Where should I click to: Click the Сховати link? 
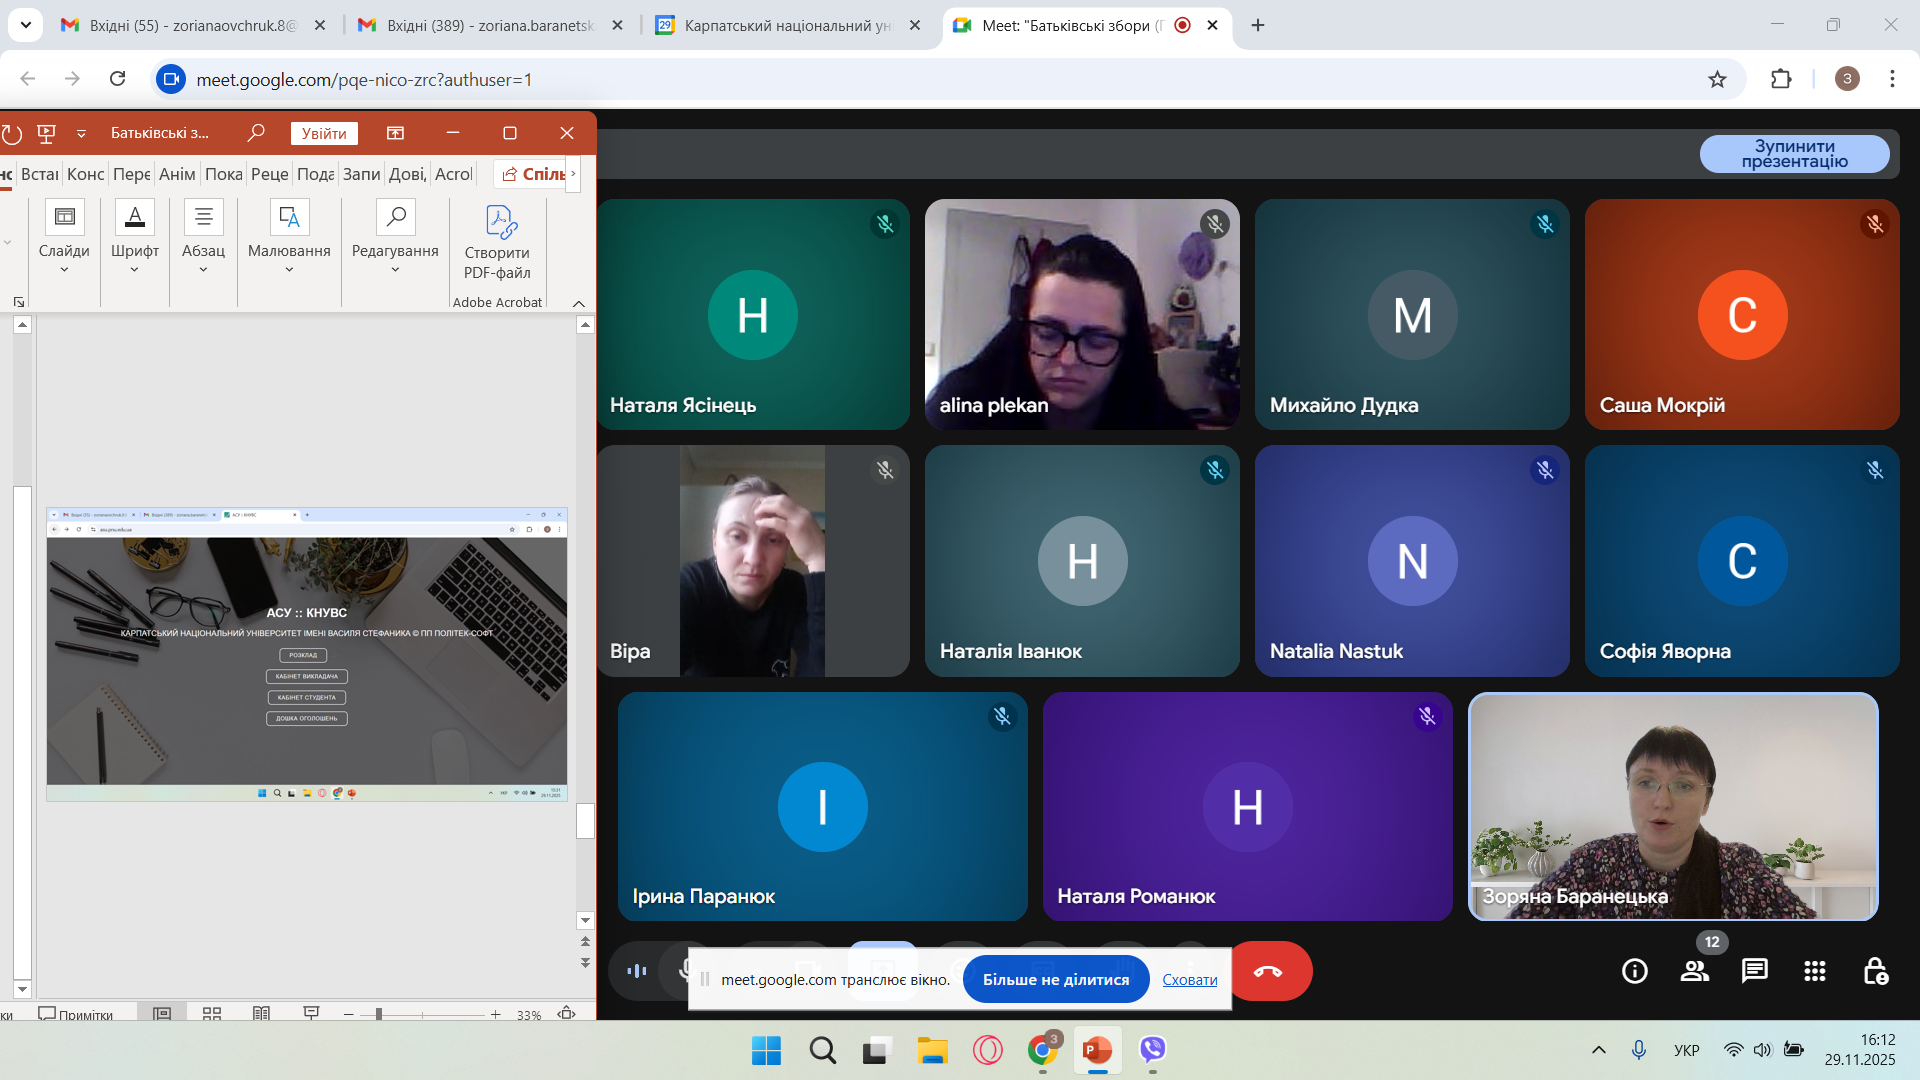click(1189, 980)
